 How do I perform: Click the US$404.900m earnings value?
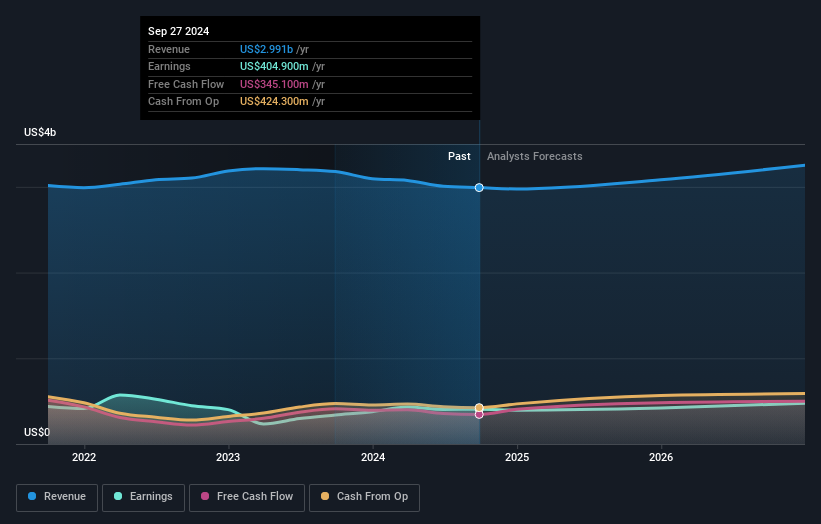click(274, 66)
